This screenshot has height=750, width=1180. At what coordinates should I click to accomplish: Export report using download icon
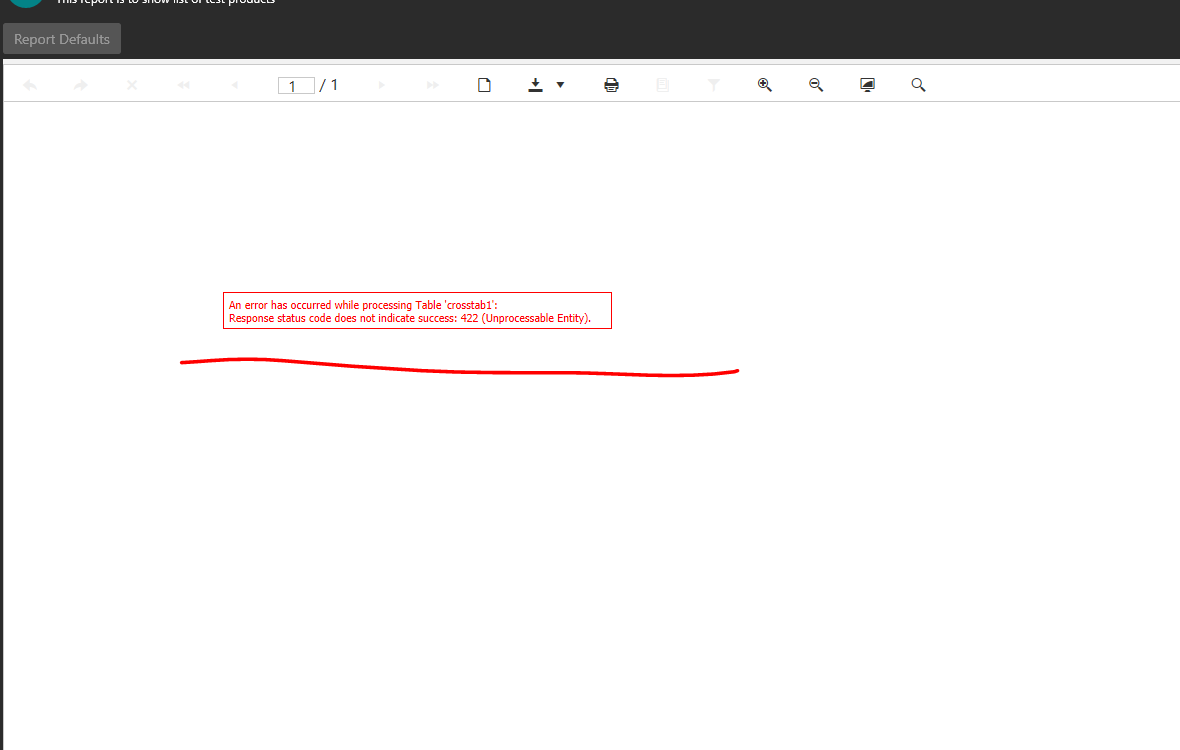[535, 85]
